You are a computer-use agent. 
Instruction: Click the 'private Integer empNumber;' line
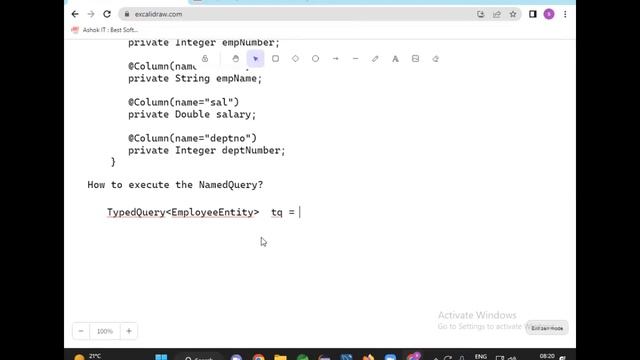tap(204, 42)
